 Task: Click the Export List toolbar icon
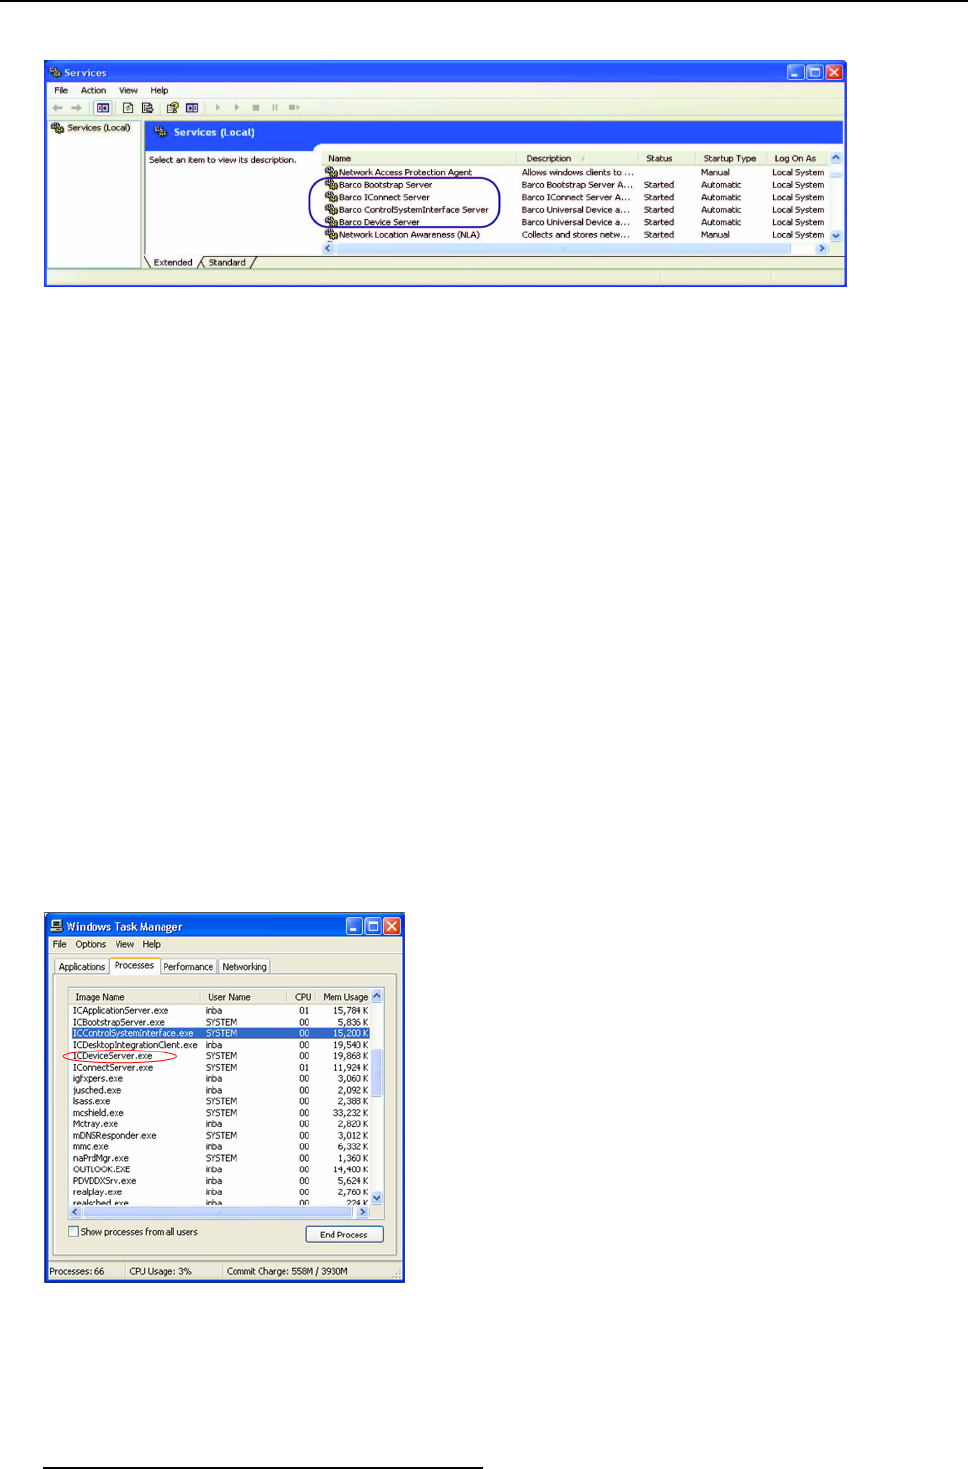pos(147,108)
